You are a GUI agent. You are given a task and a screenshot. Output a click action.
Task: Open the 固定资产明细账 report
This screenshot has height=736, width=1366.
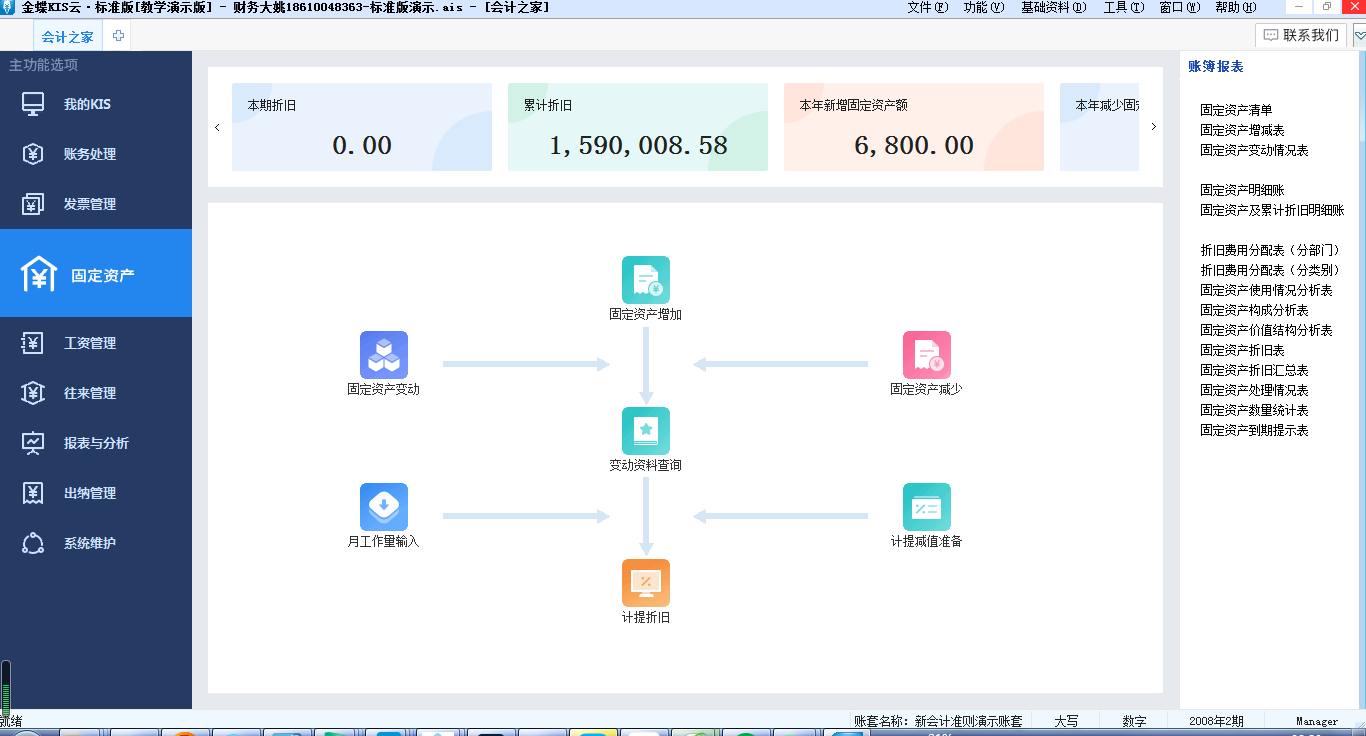[x=1242, y=190]
